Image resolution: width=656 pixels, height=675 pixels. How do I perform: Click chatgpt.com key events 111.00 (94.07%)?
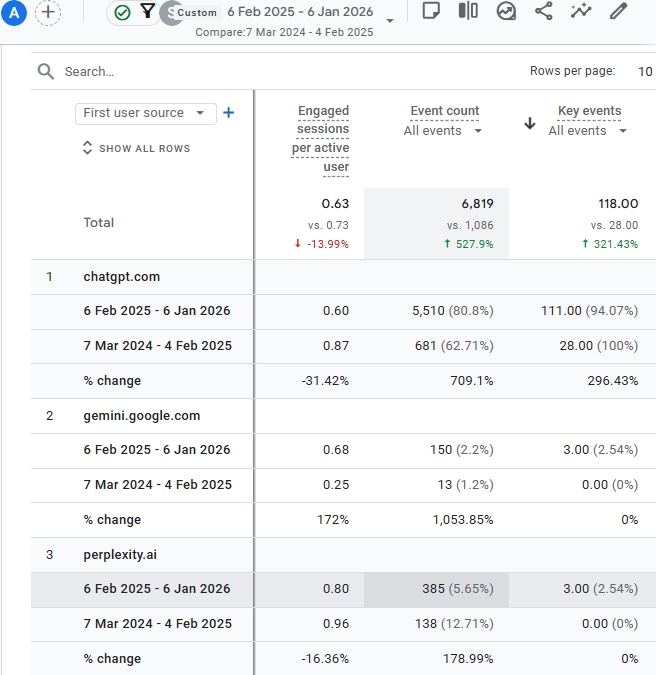point(589,311)
